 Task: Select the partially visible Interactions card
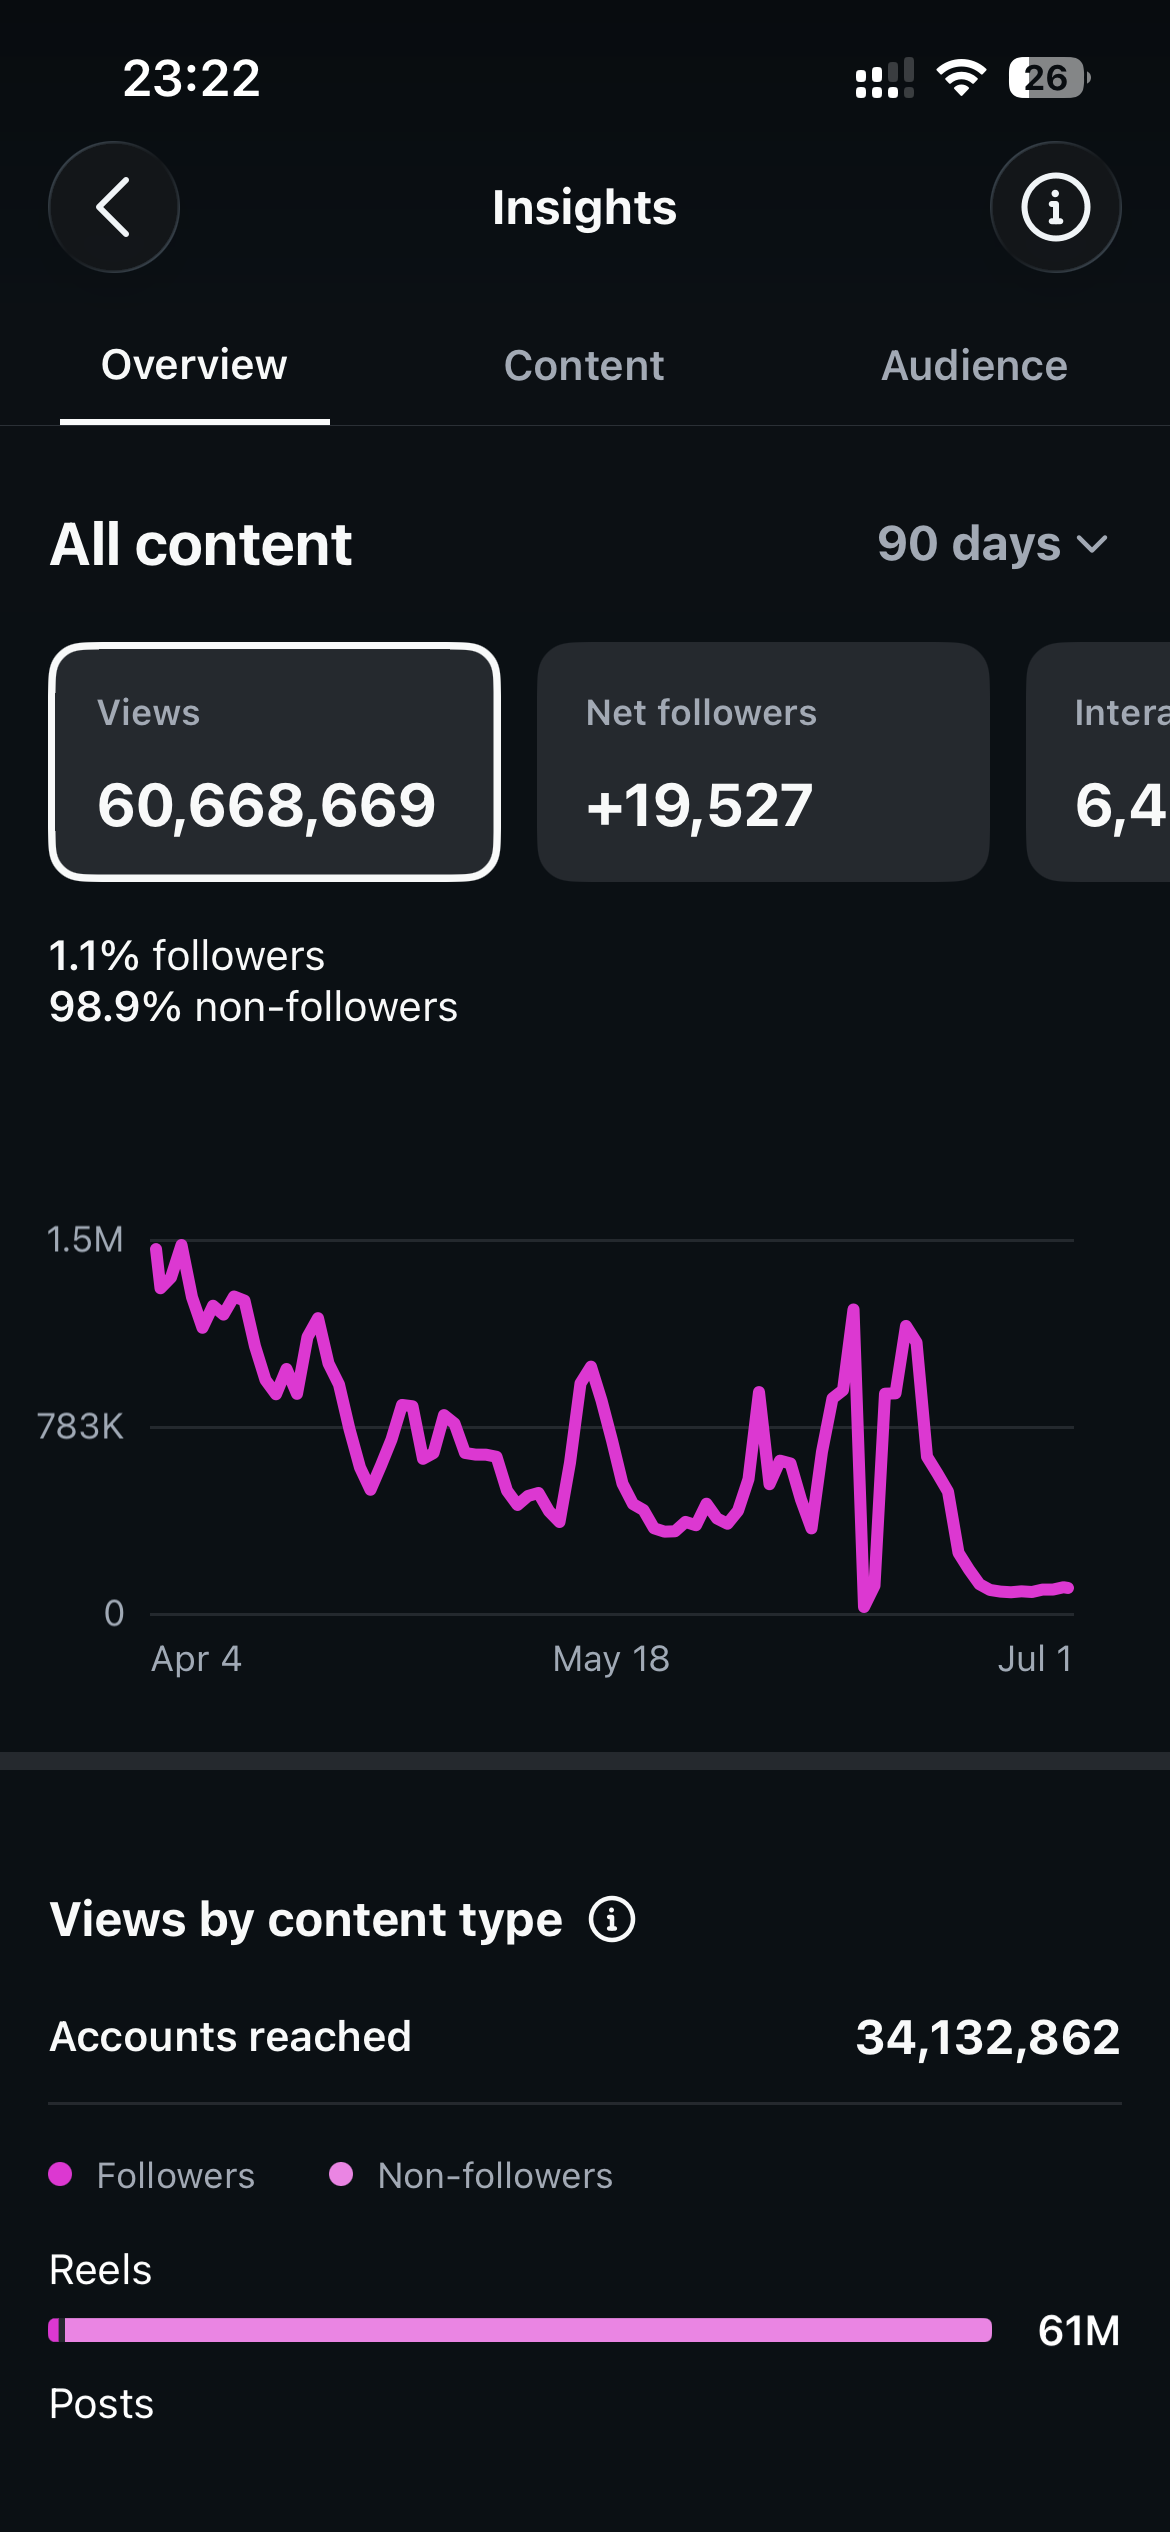(1098, 762)
